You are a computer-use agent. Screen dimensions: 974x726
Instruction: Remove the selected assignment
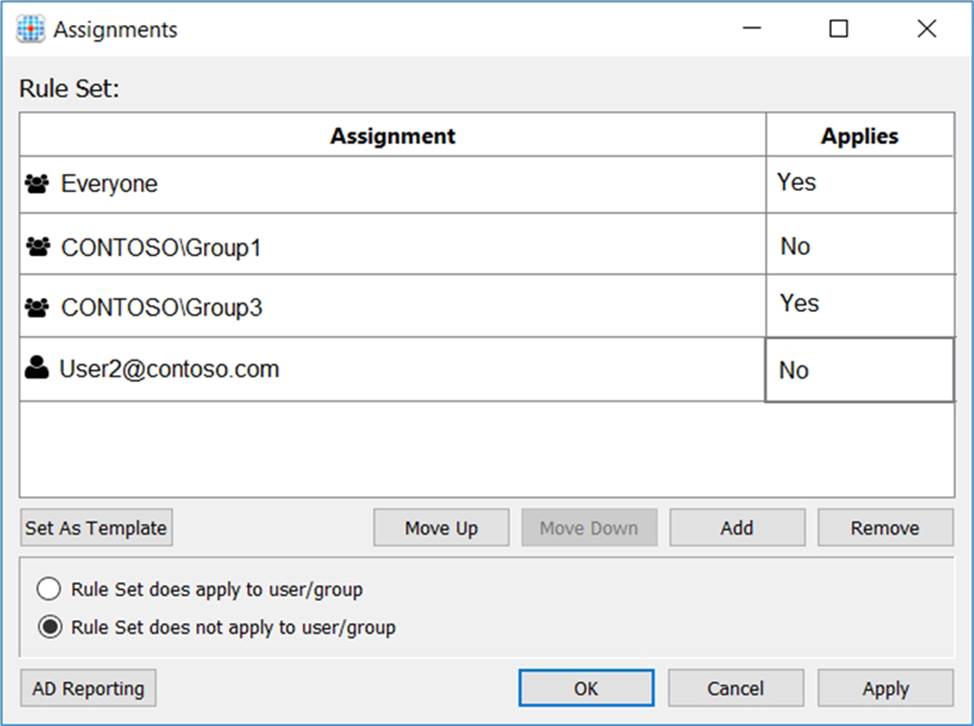pyautogui.click(x=885, y=528)
